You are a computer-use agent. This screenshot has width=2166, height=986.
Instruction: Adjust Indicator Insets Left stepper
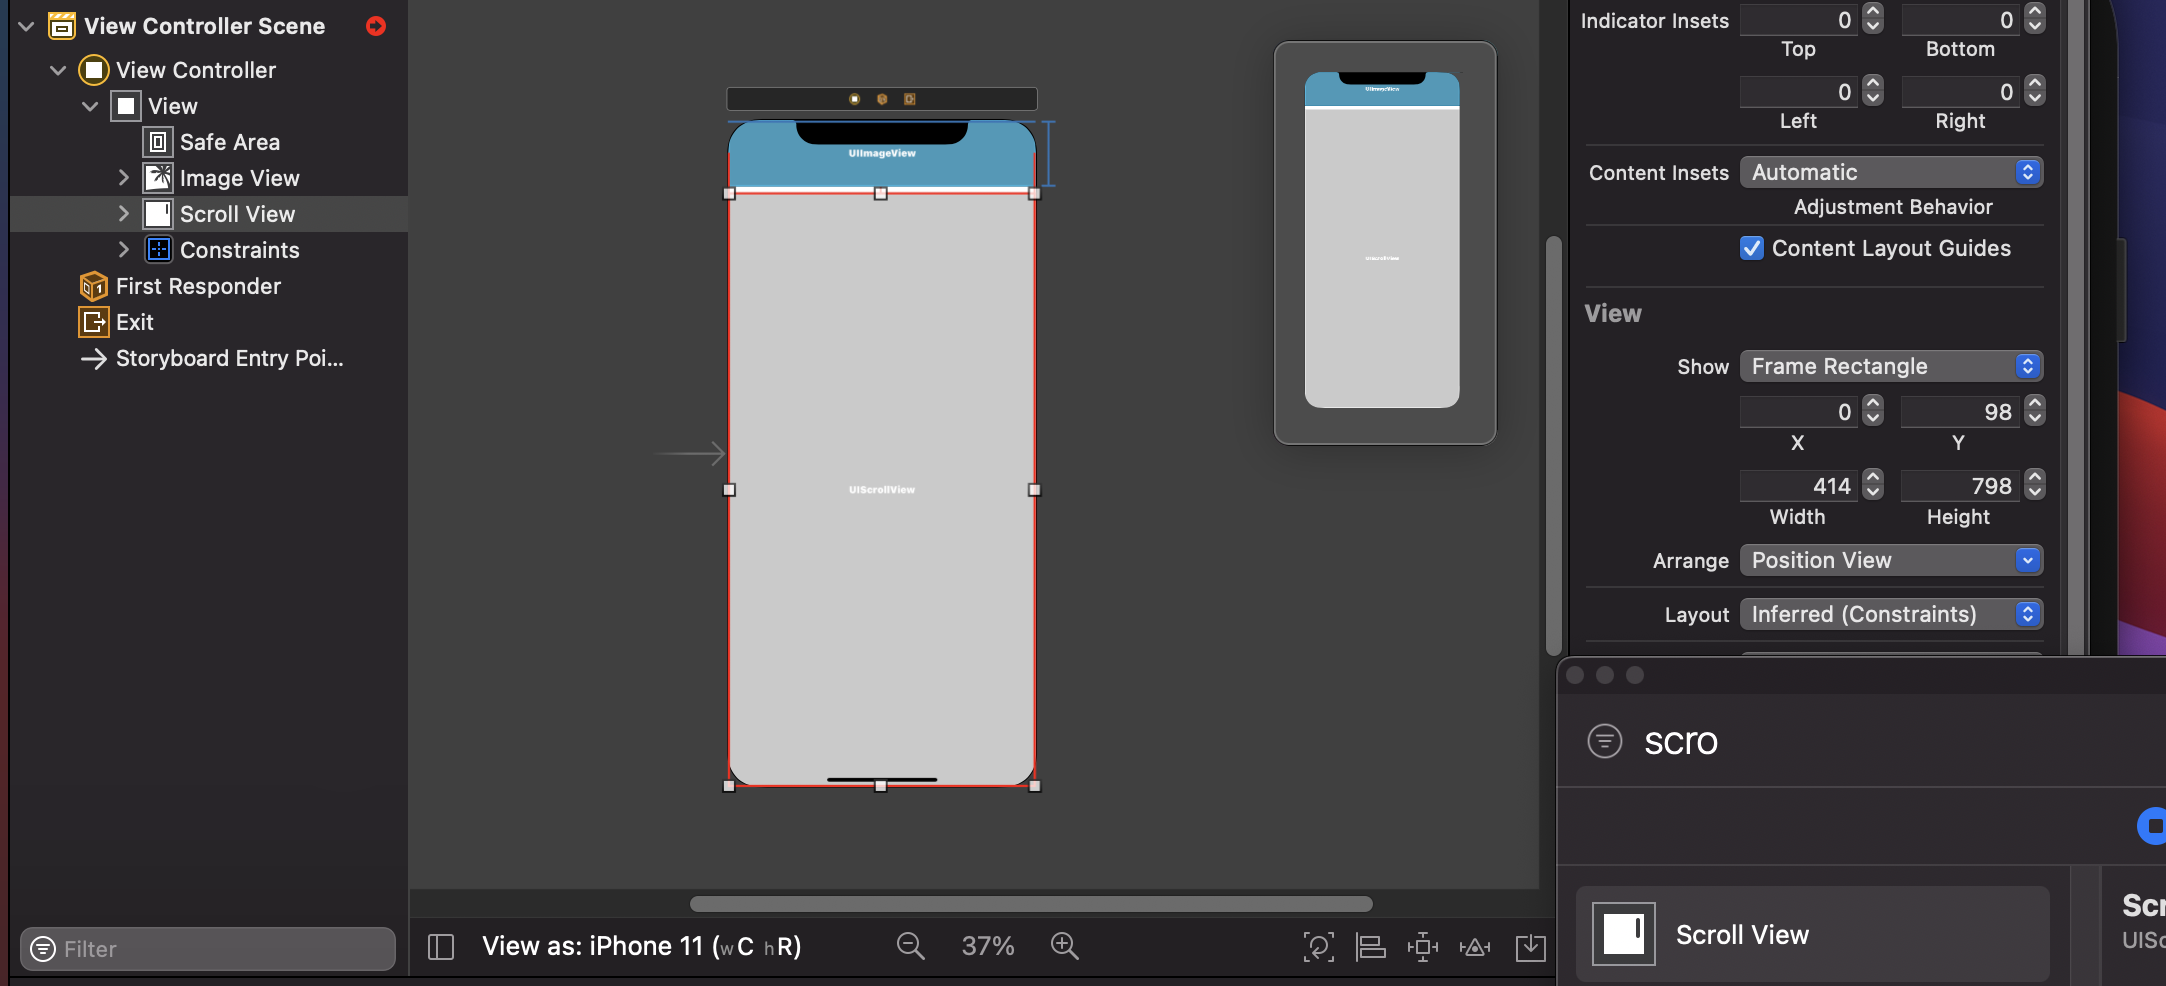click(1874, 91)
